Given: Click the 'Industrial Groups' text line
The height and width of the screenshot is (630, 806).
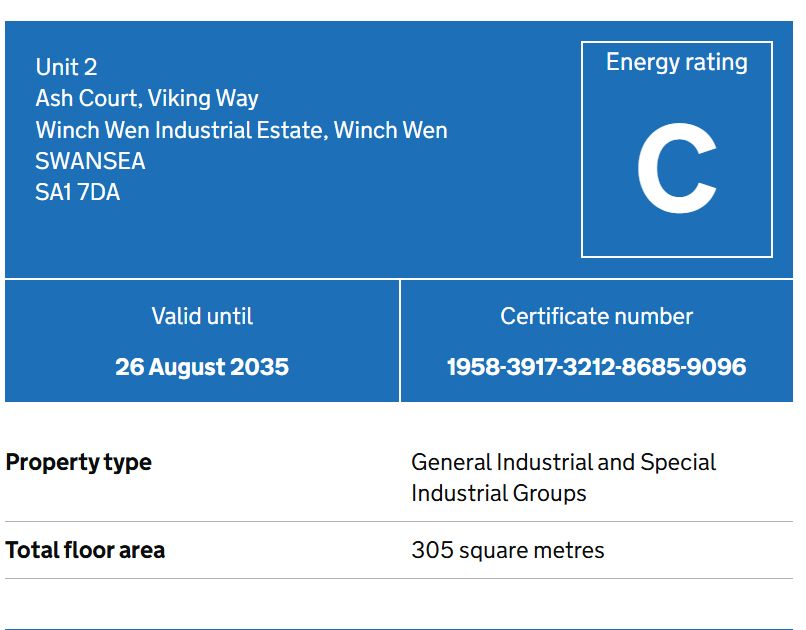Looking at the screenshot, I should pyautogui.click(x=498, y=493).
